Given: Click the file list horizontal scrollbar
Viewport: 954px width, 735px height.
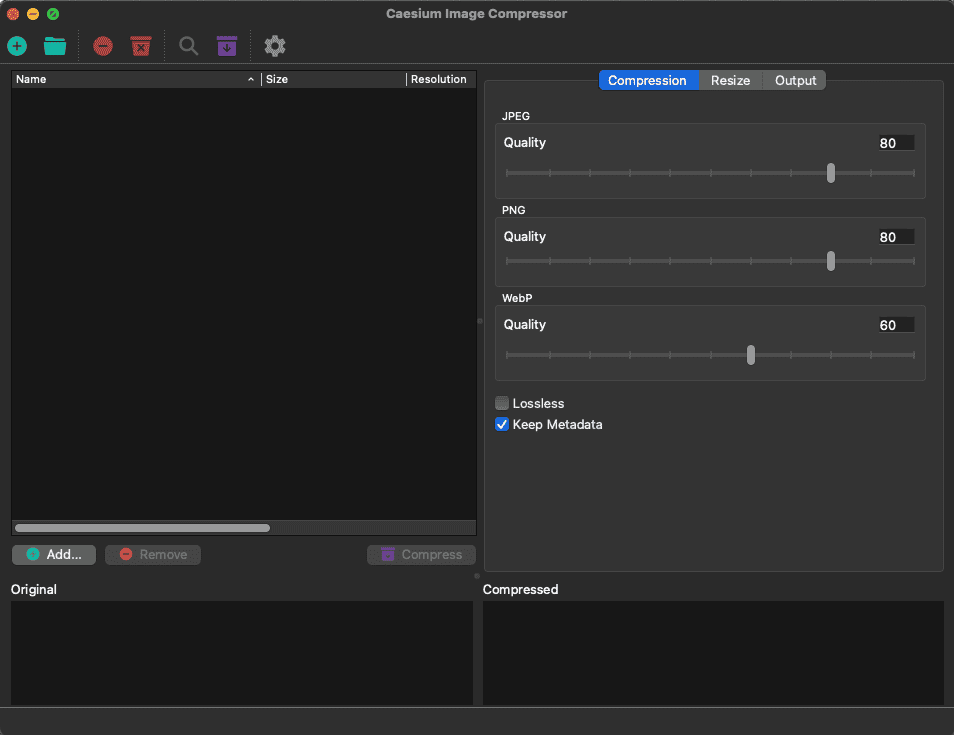Looking at the screenshot, I should 142,527.
